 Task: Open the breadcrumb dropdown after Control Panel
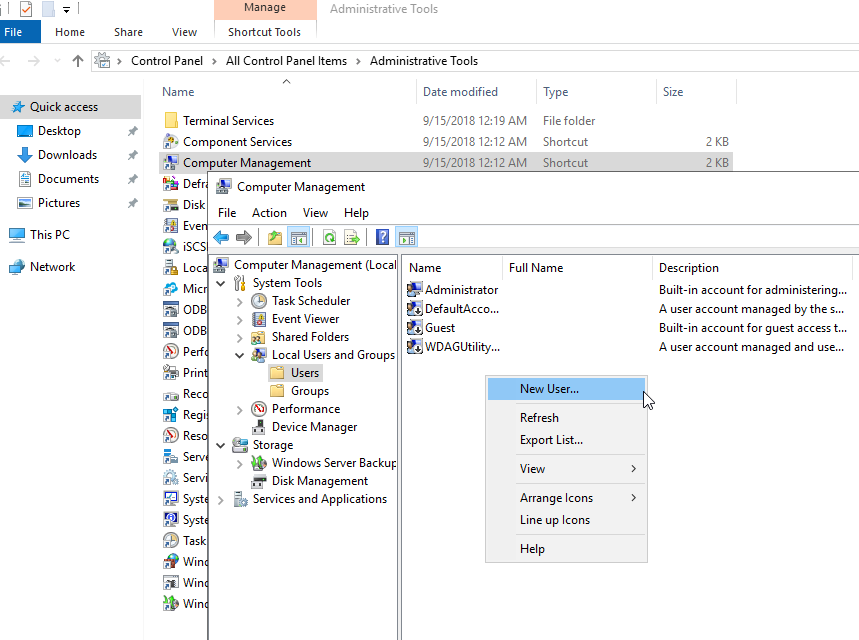214,61
